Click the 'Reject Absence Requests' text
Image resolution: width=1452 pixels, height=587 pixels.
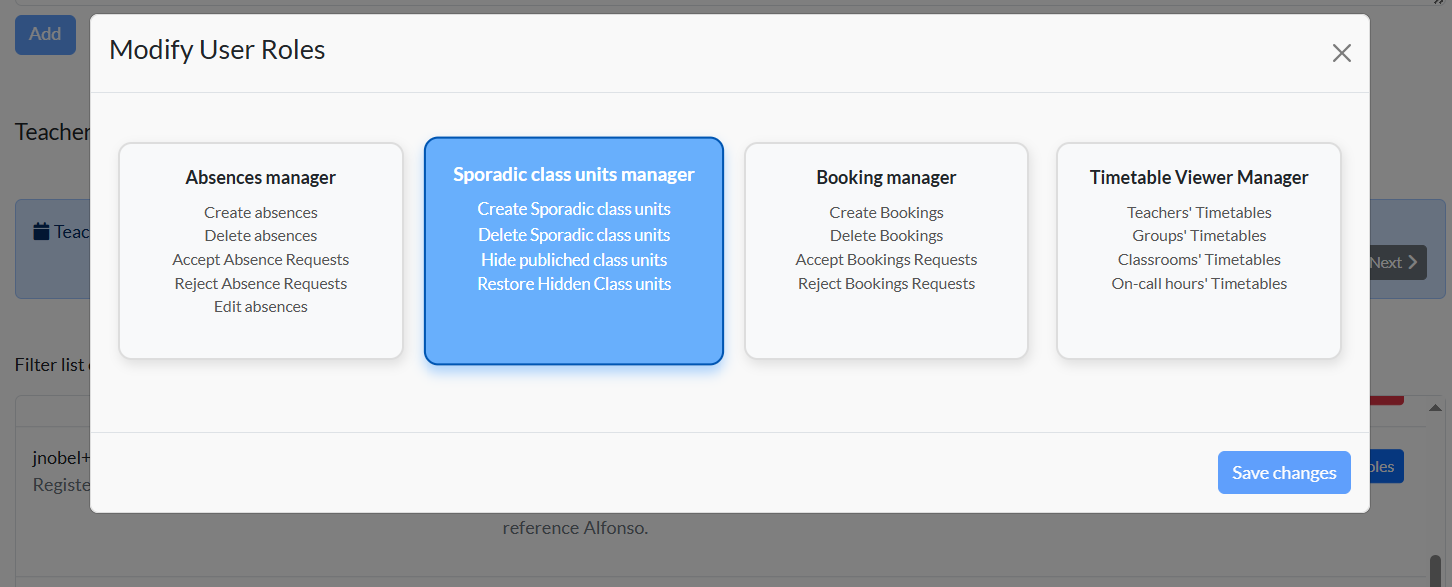(261, 283)
